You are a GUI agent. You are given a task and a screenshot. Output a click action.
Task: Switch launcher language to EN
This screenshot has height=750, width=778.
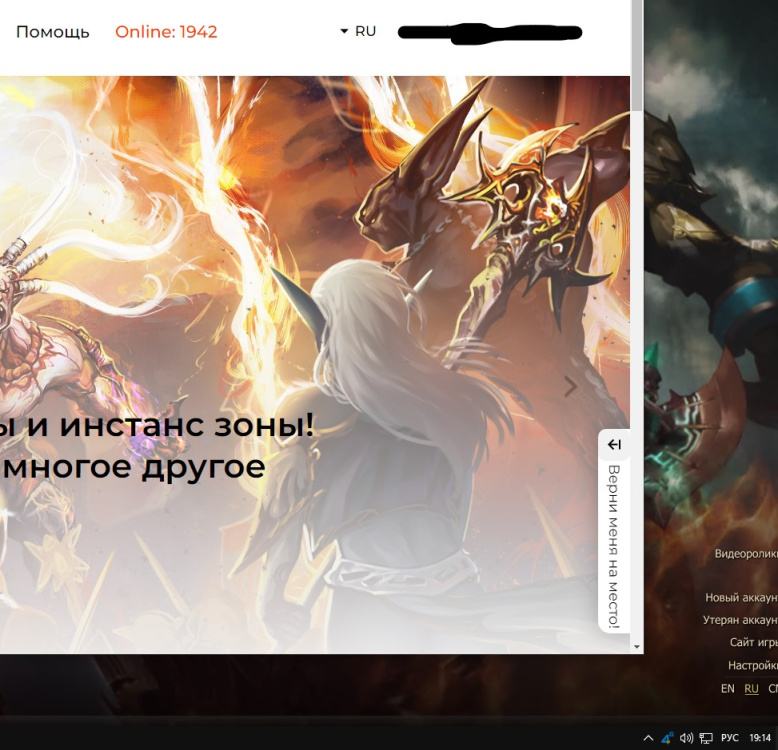click(x=727, y=689)
